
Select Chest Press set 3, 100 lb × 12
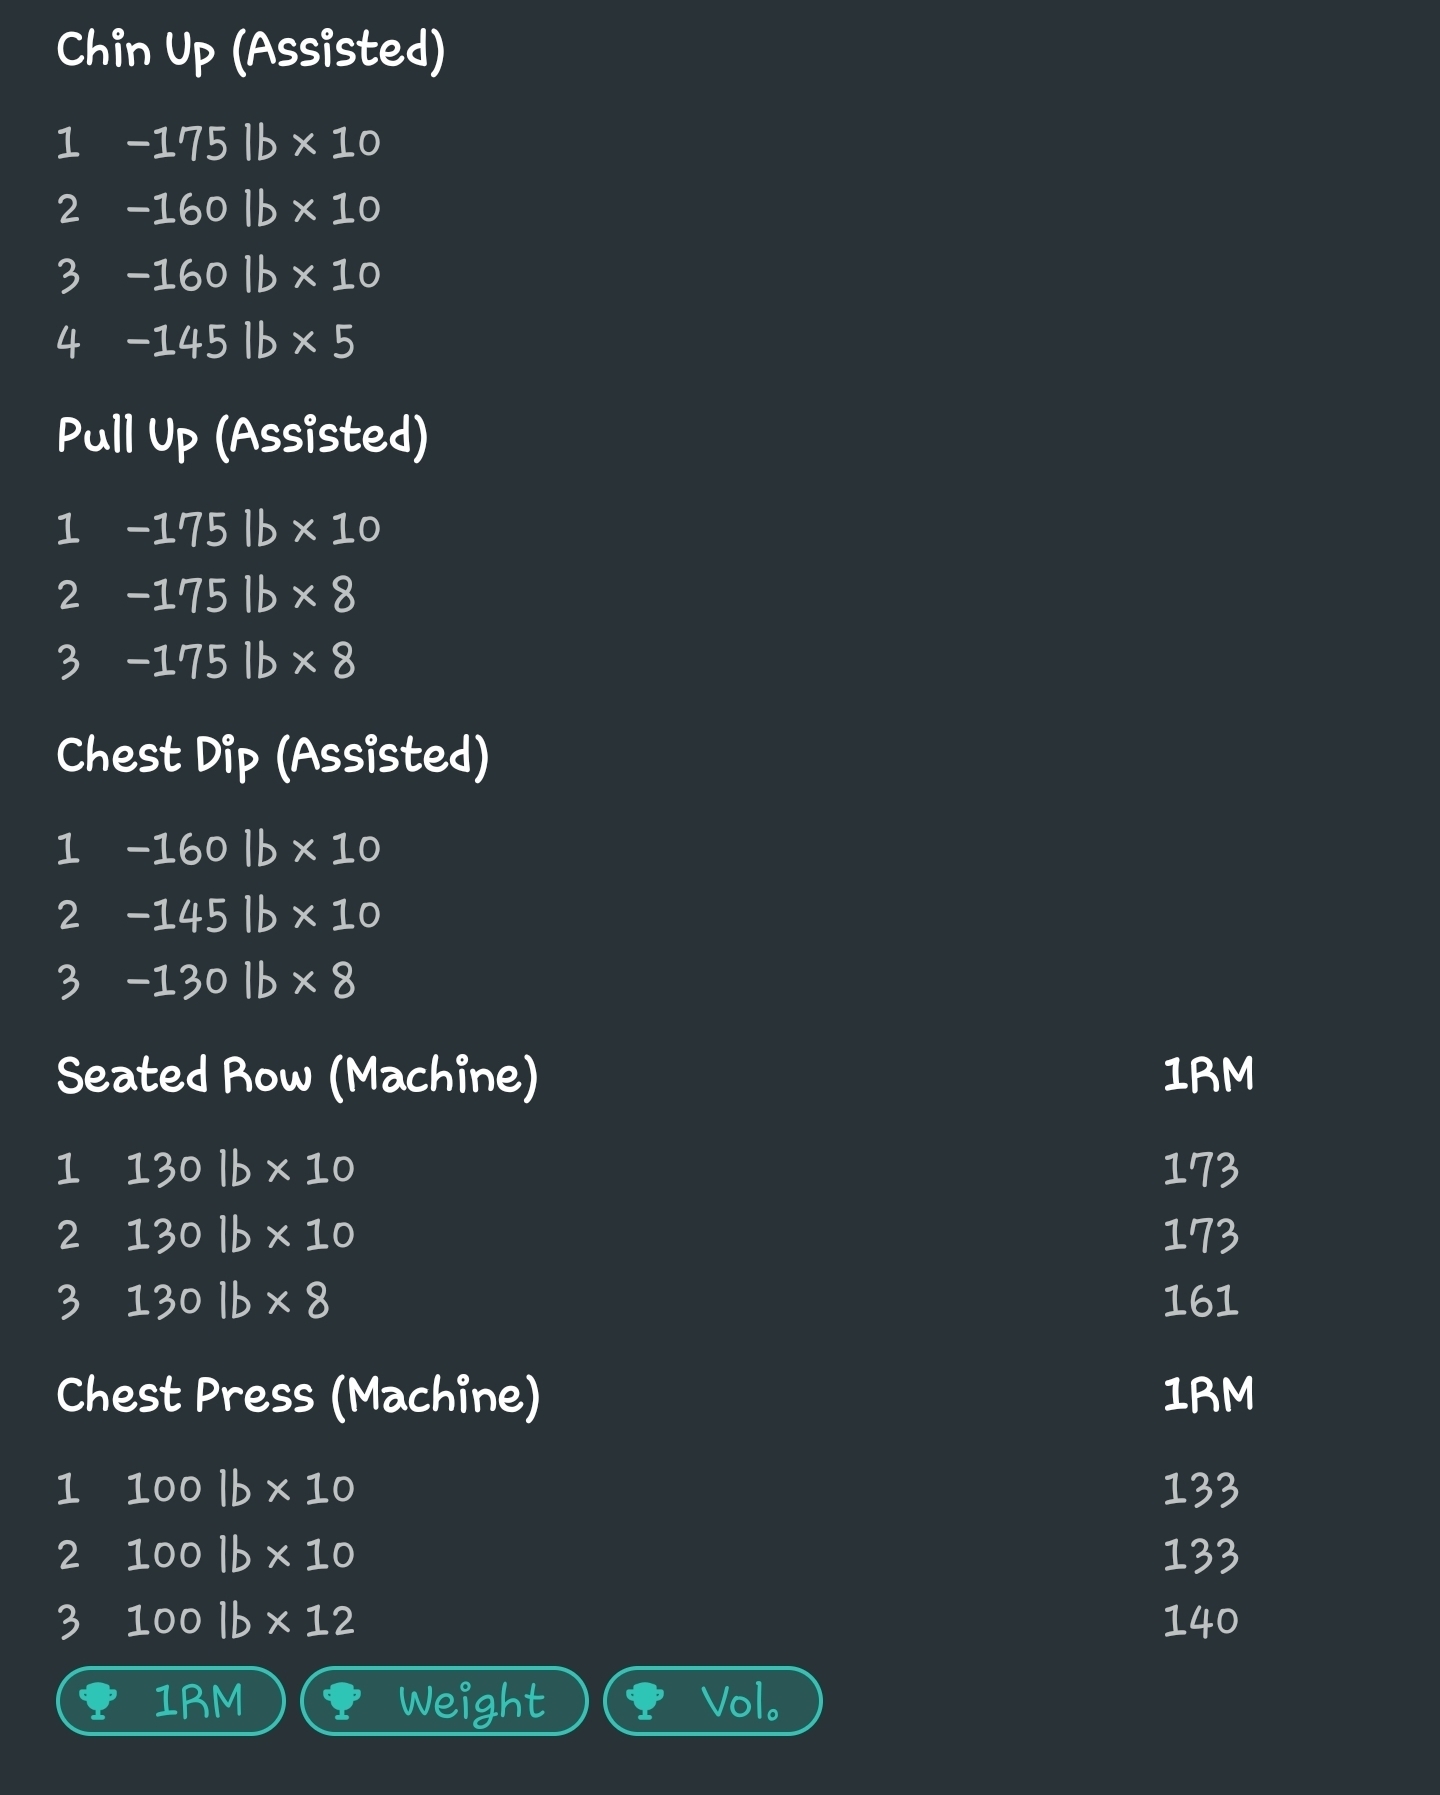pos(239,1621)
